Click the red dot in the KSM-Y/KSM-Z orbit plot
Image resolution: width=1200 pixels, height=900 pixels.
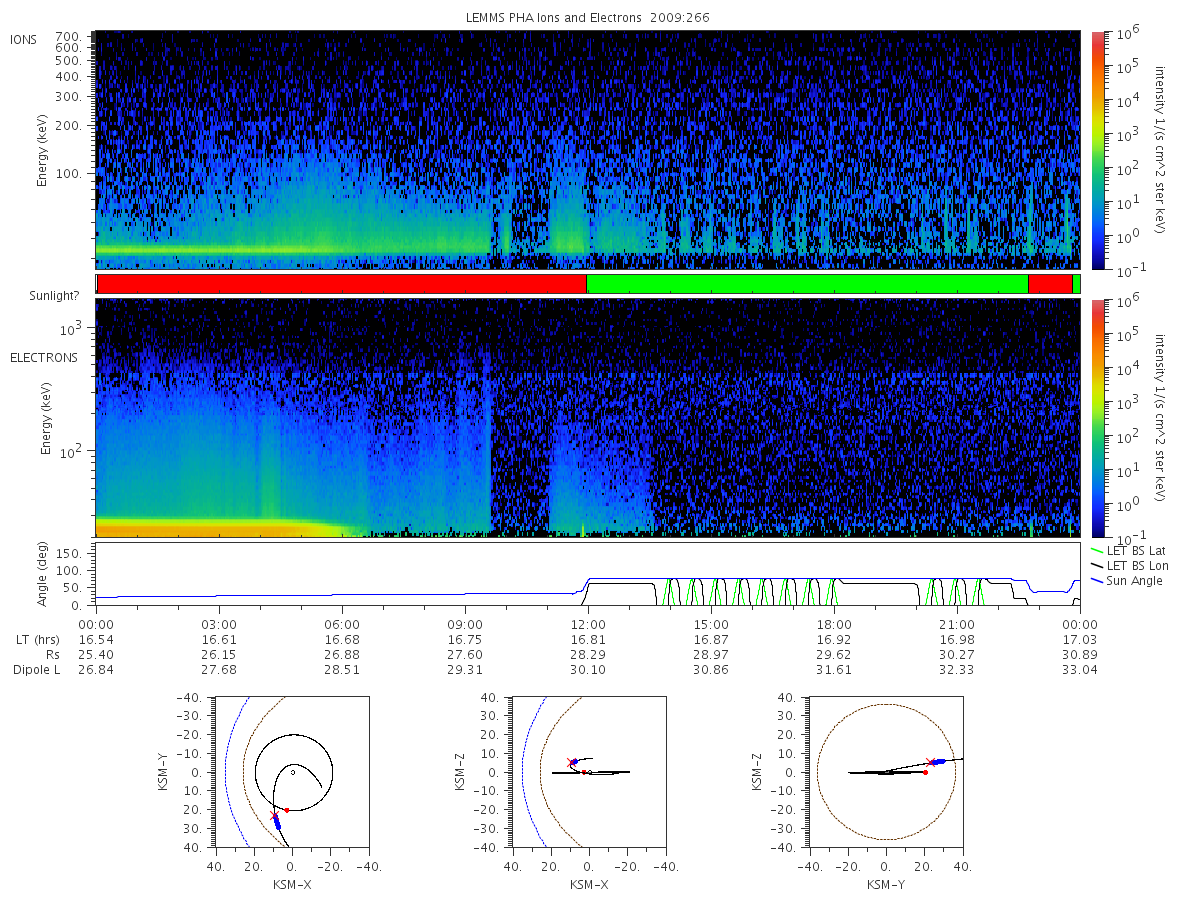click(925, 772)
